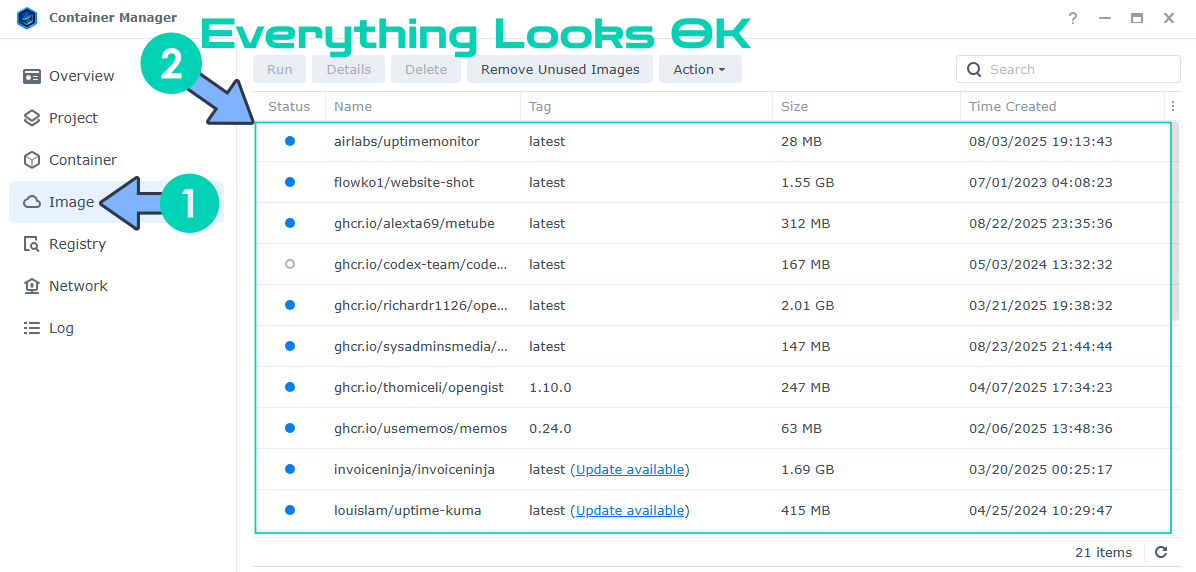Click the Container cube icon
The image size is (1196, 572).
[31, 160]
